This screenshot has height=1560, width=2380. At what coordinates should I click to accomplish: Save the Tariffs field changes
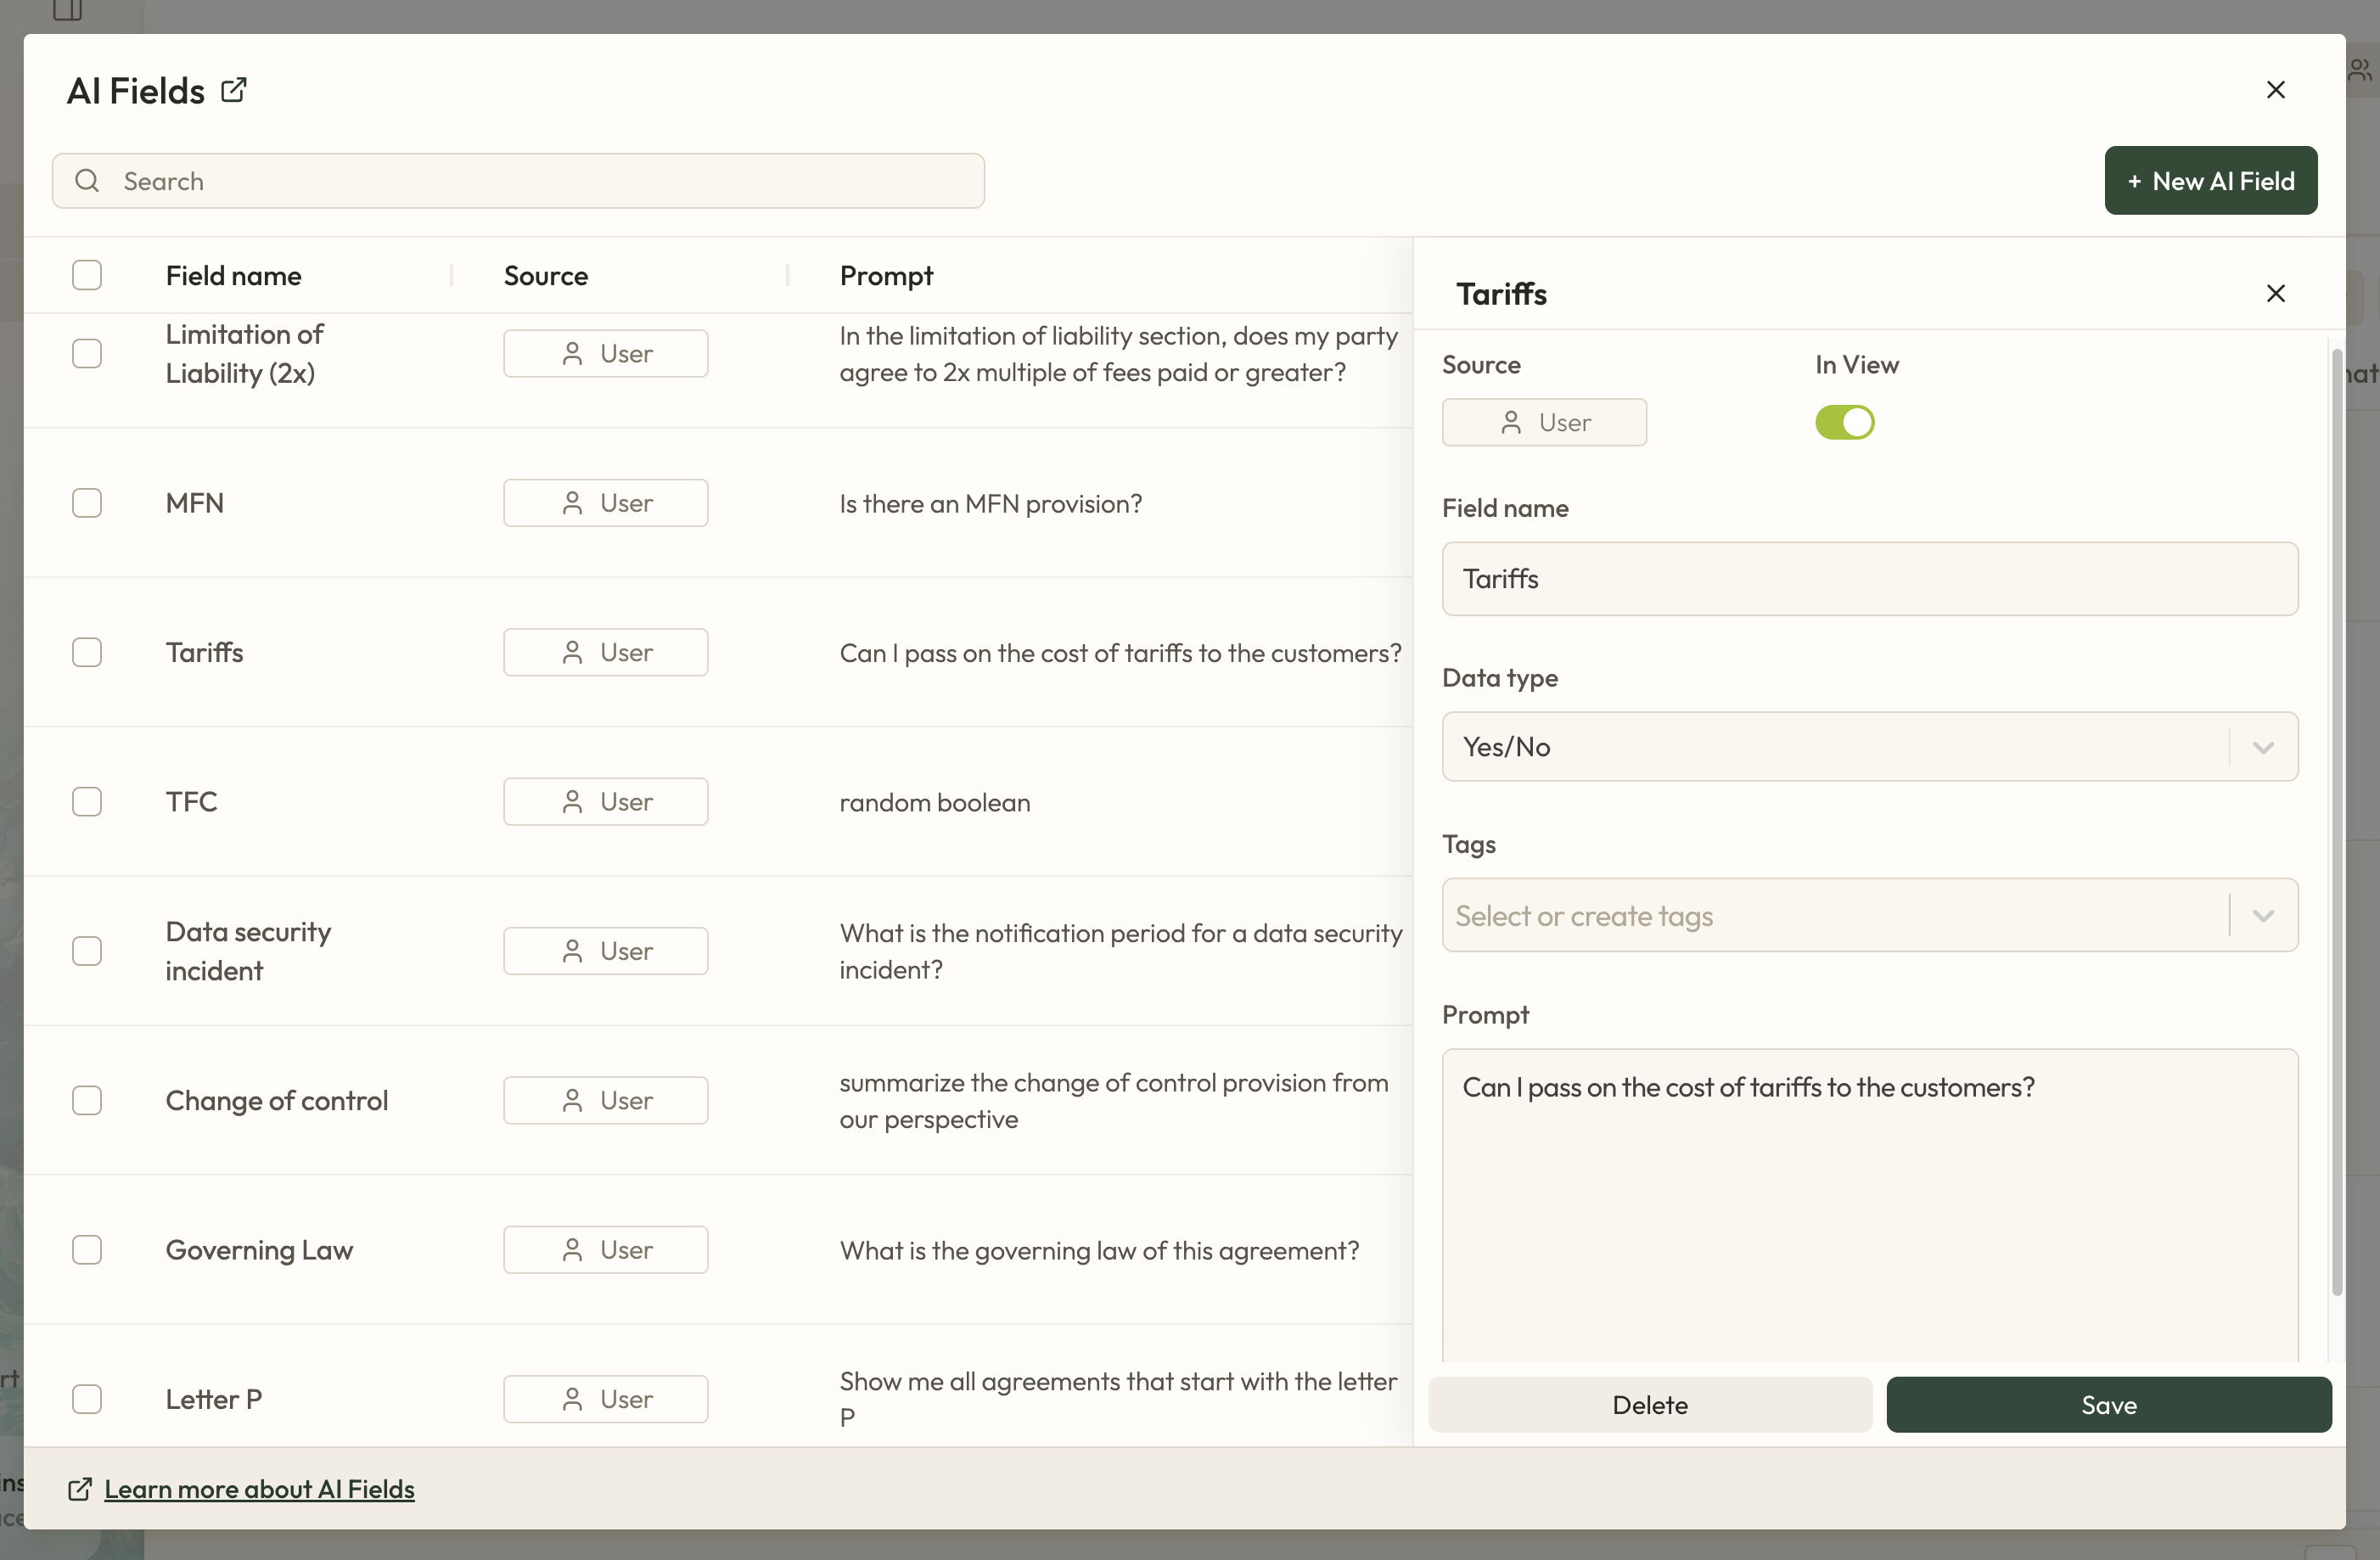pyautogui.click(x=2108, y=1405)
